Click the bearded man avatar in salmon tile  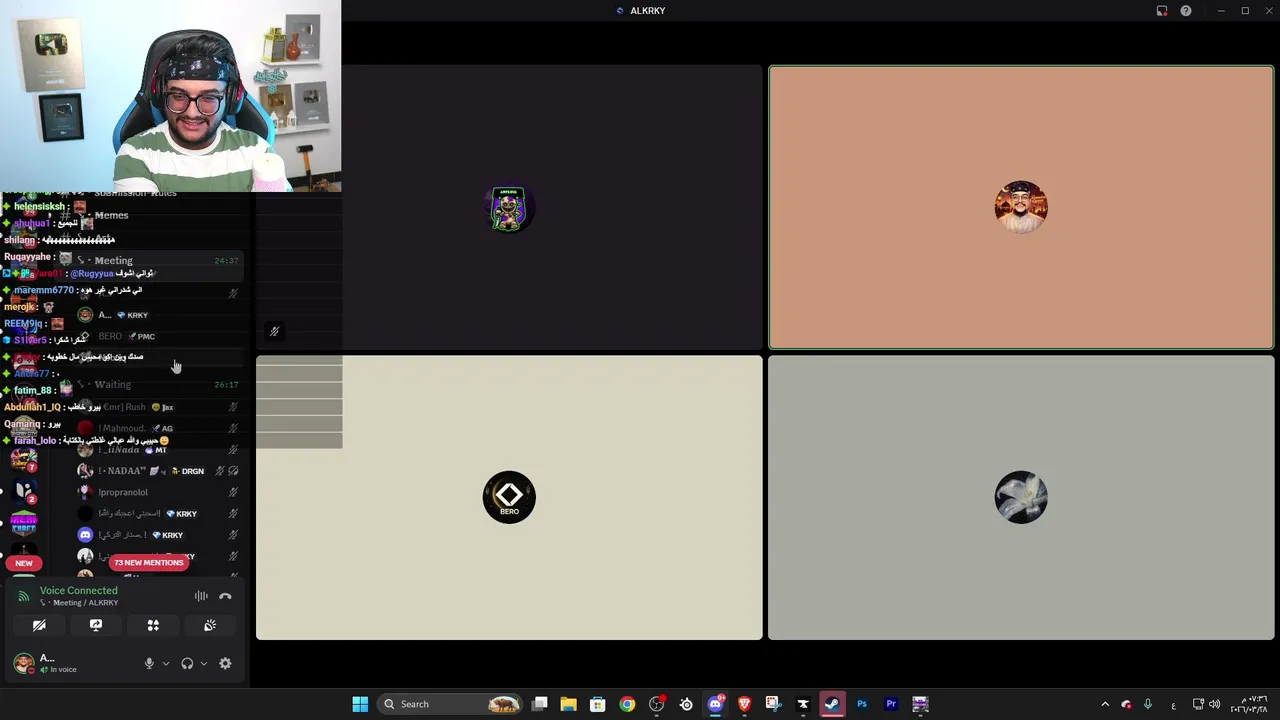pos(1021,207)
